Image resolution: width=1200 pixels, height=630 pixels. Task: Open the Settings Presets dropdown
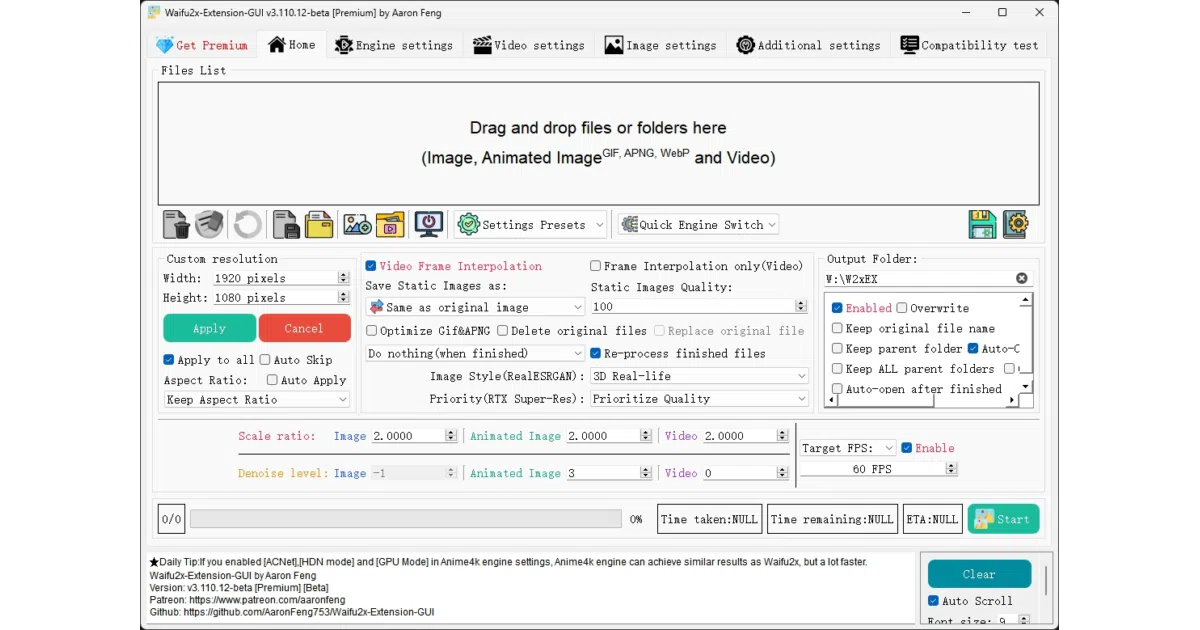coord(531,225)
